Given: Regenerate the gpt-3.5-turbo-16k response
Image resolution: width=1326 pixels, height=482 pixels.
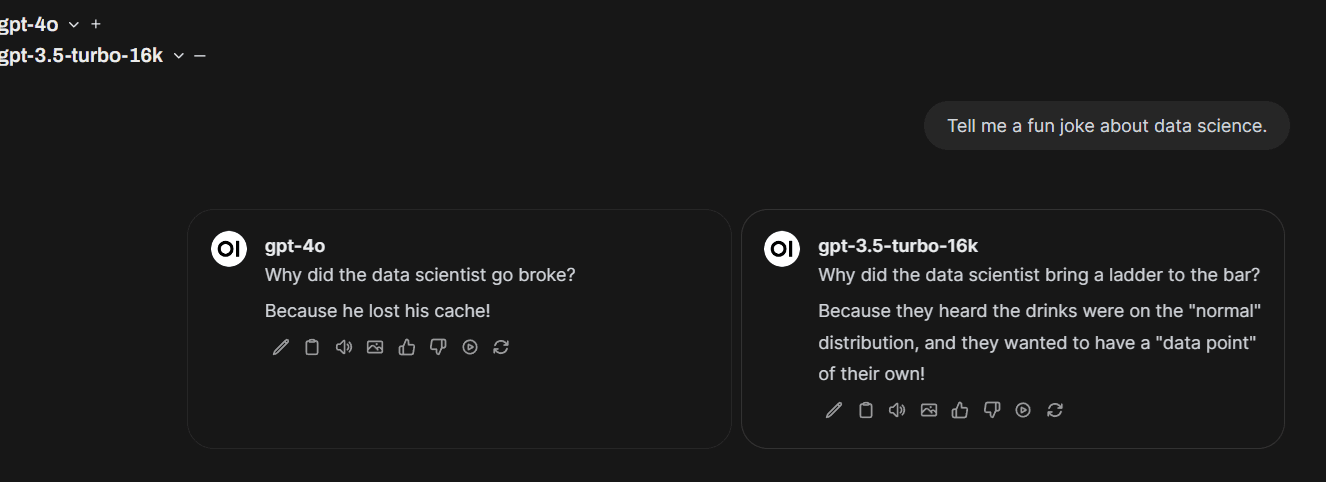Looking at the screenshot, I should 1055,410.
